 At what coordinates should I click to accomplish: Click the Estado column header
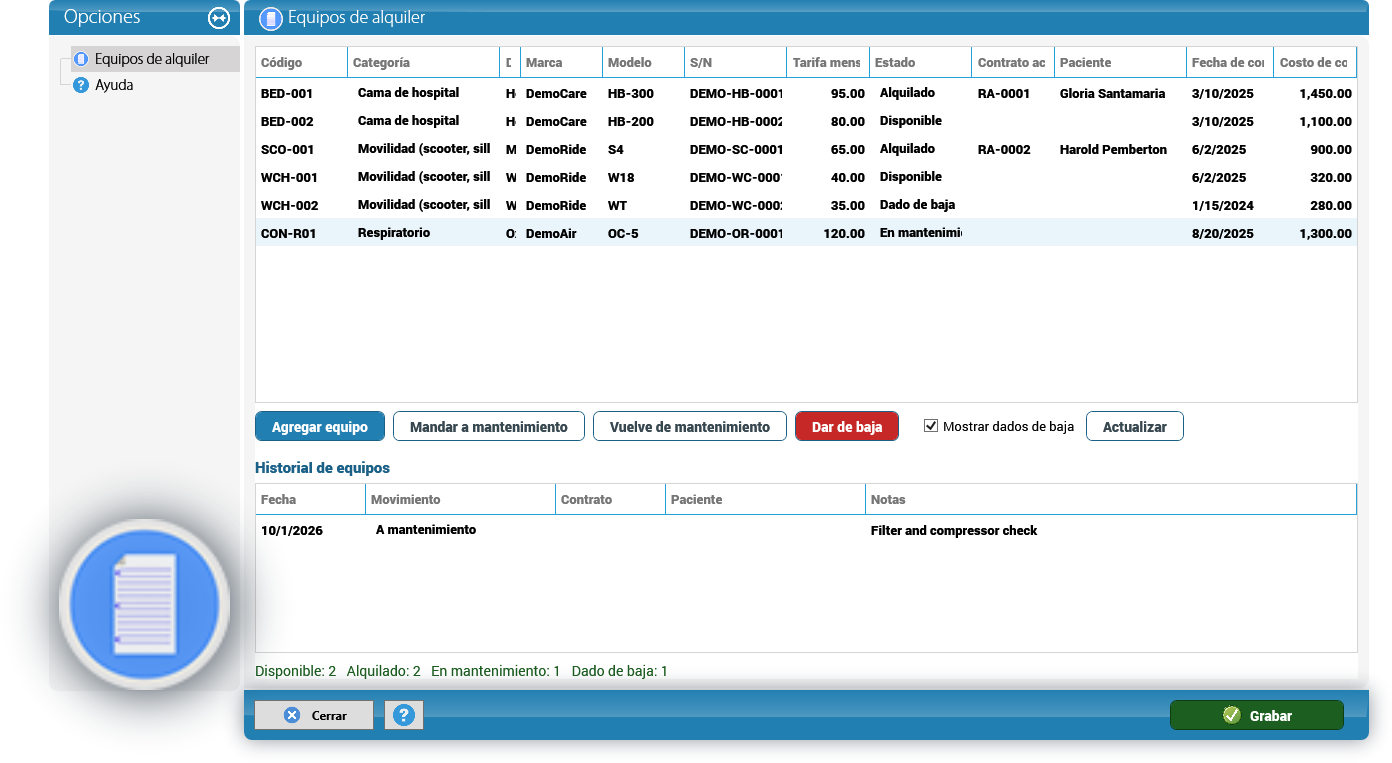coord(920,62)
